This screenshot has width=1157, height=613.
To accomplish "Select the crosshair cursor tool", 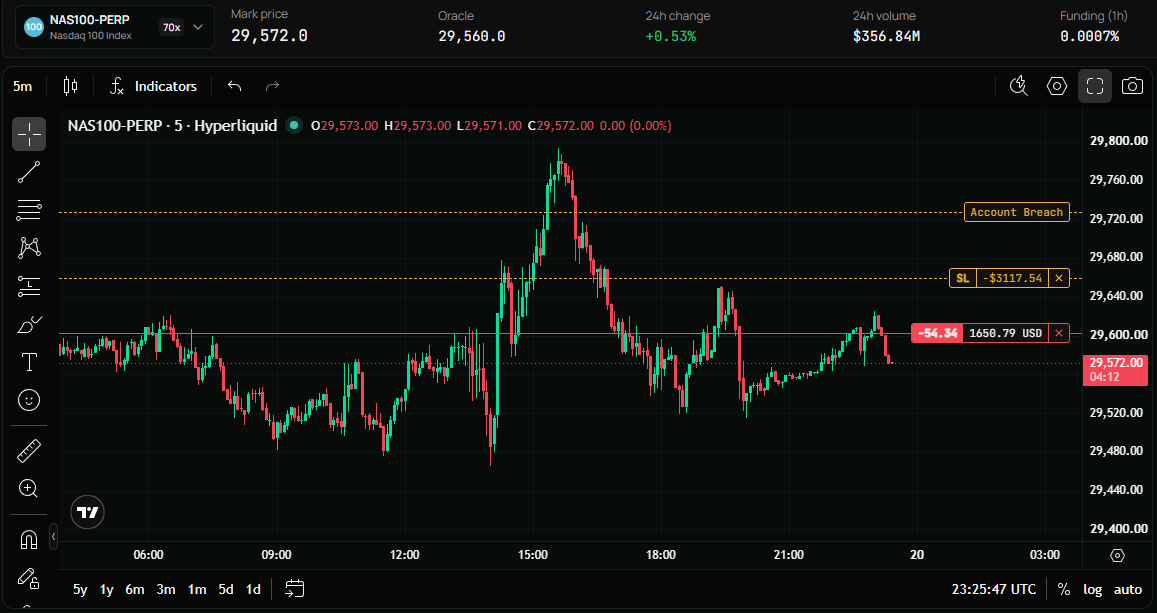I will 29,134.
